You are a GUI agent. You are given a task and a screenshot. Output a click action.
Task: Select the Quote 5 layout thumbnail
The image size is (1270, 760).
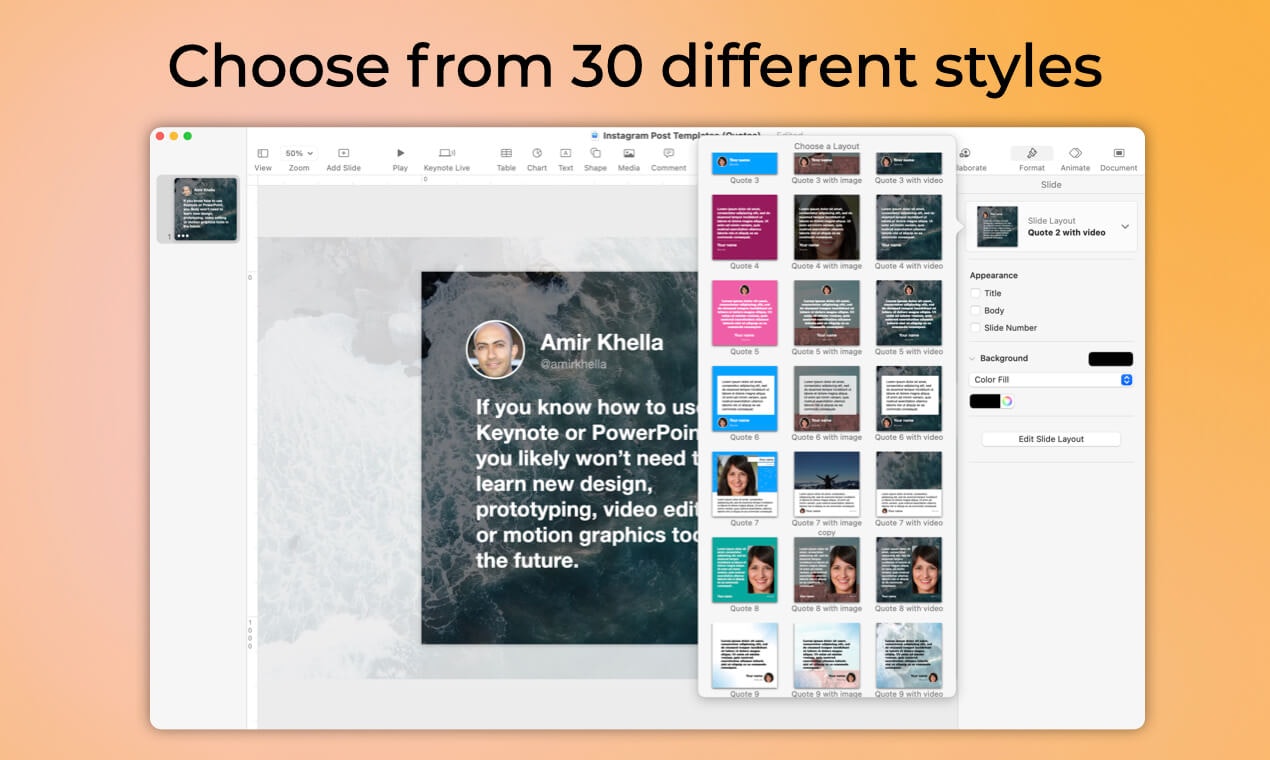[744, 313]
